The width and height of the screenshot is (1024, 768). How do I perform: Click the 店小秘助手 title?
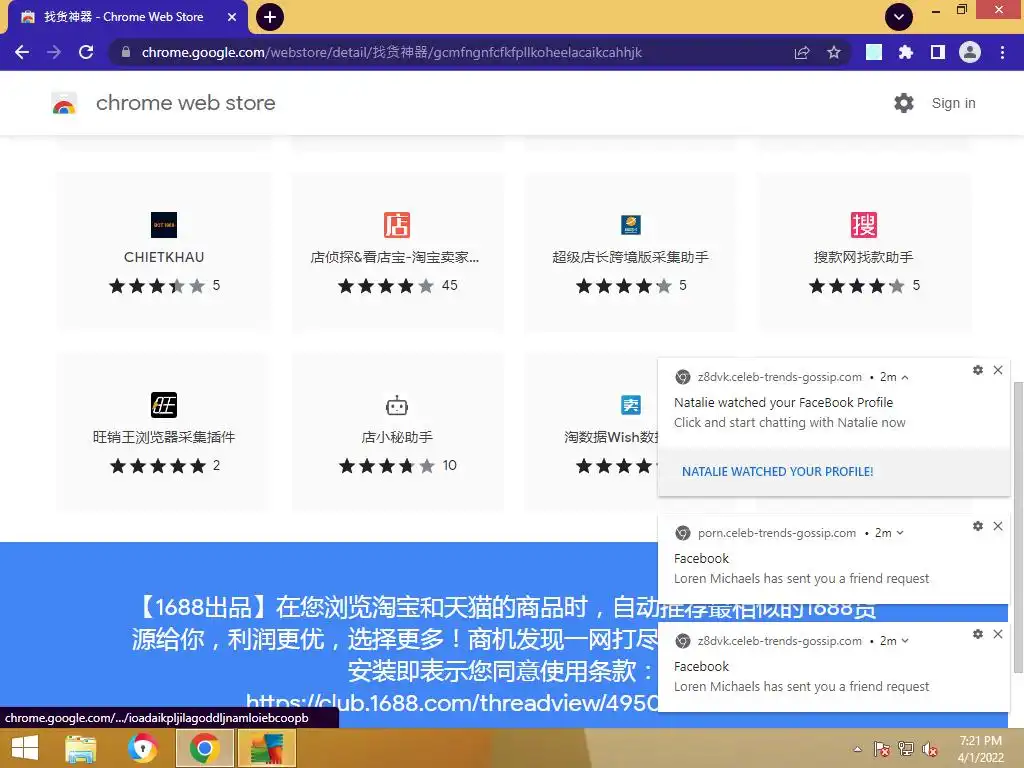397,437
